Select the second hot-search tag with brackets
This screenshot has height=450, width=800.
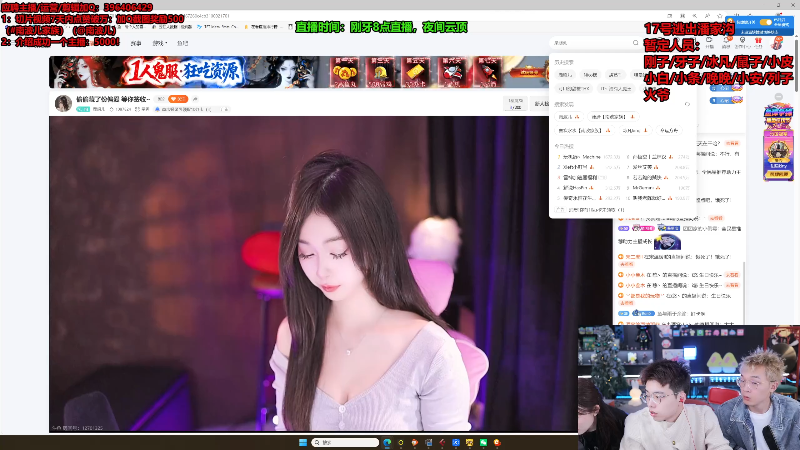tap(613, 117)
